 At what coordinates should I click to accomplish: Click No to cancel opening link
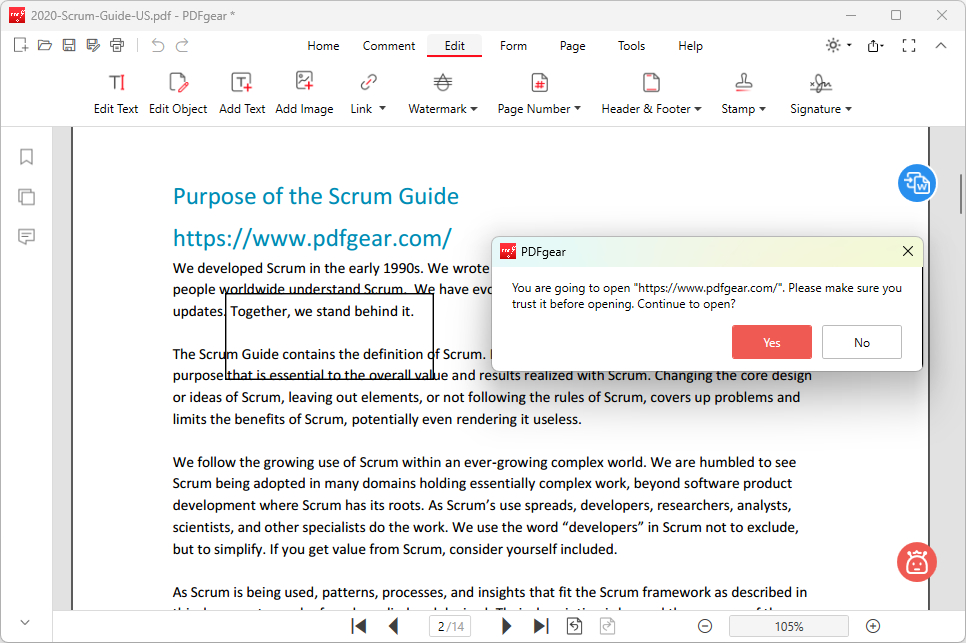pyautogui.click(x=861, y=342)
